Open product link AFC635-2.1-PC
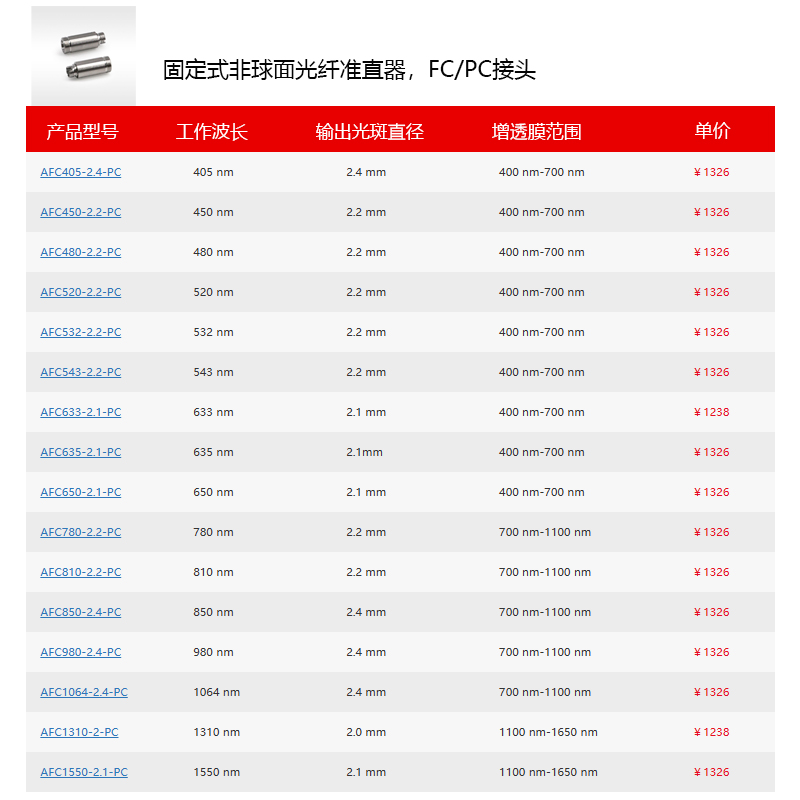The width and height of the screenshot is (800, 800). click(81, 452)
